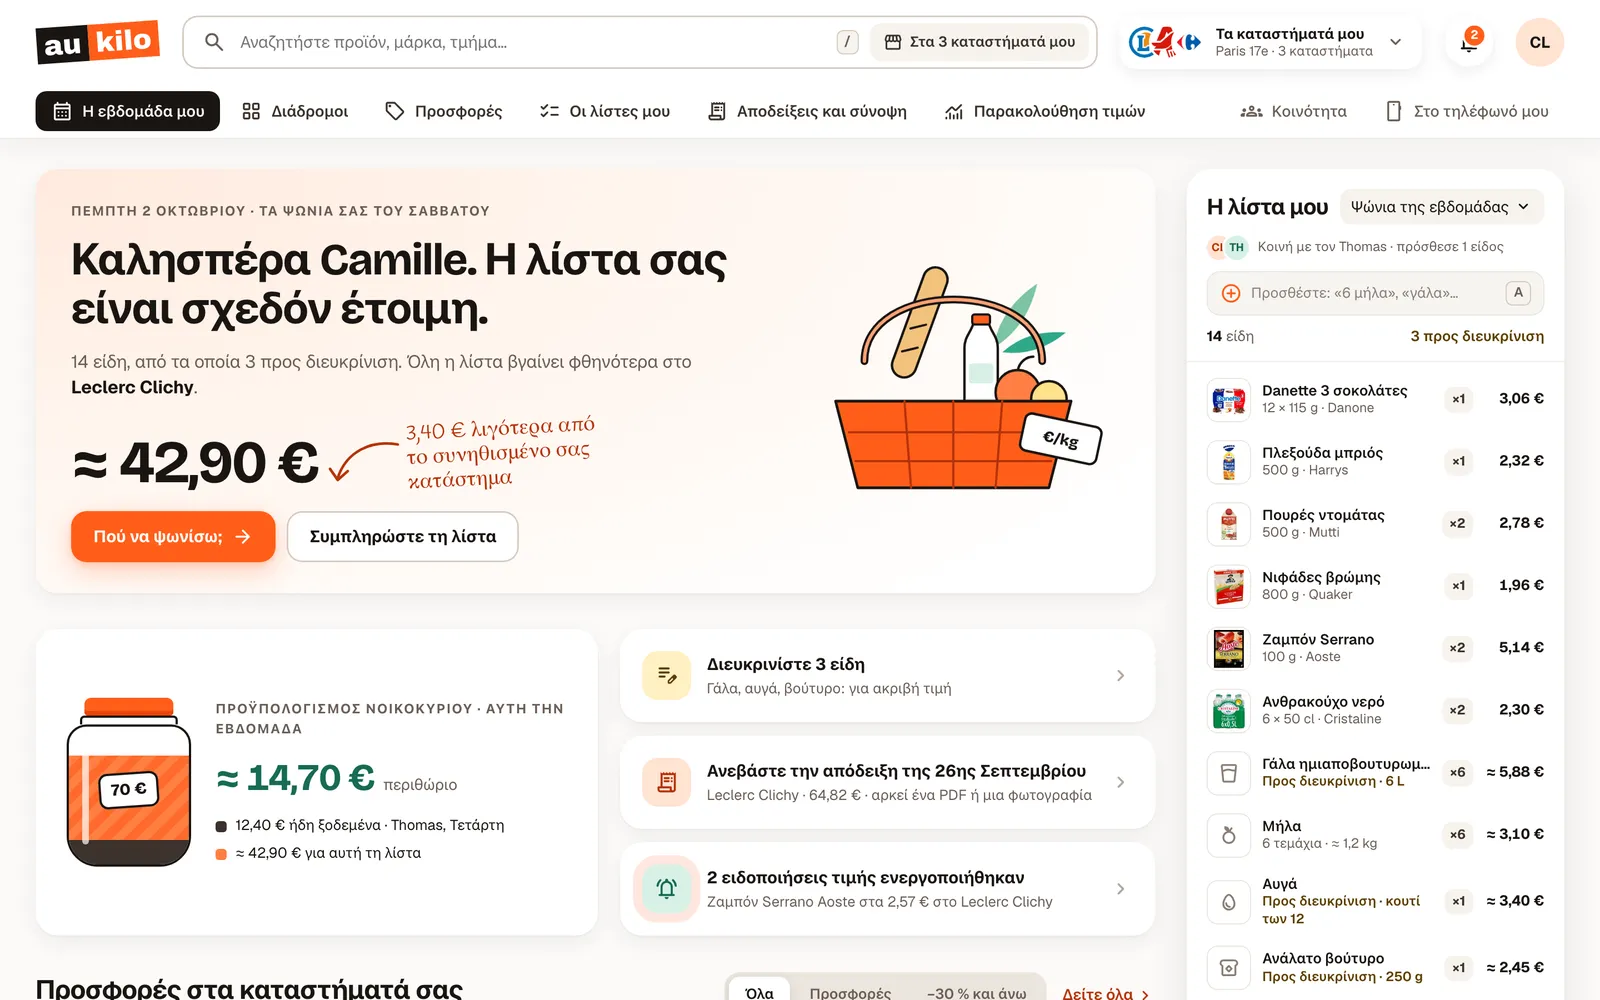Click the CI TH shared avatars

[1227, 247]
